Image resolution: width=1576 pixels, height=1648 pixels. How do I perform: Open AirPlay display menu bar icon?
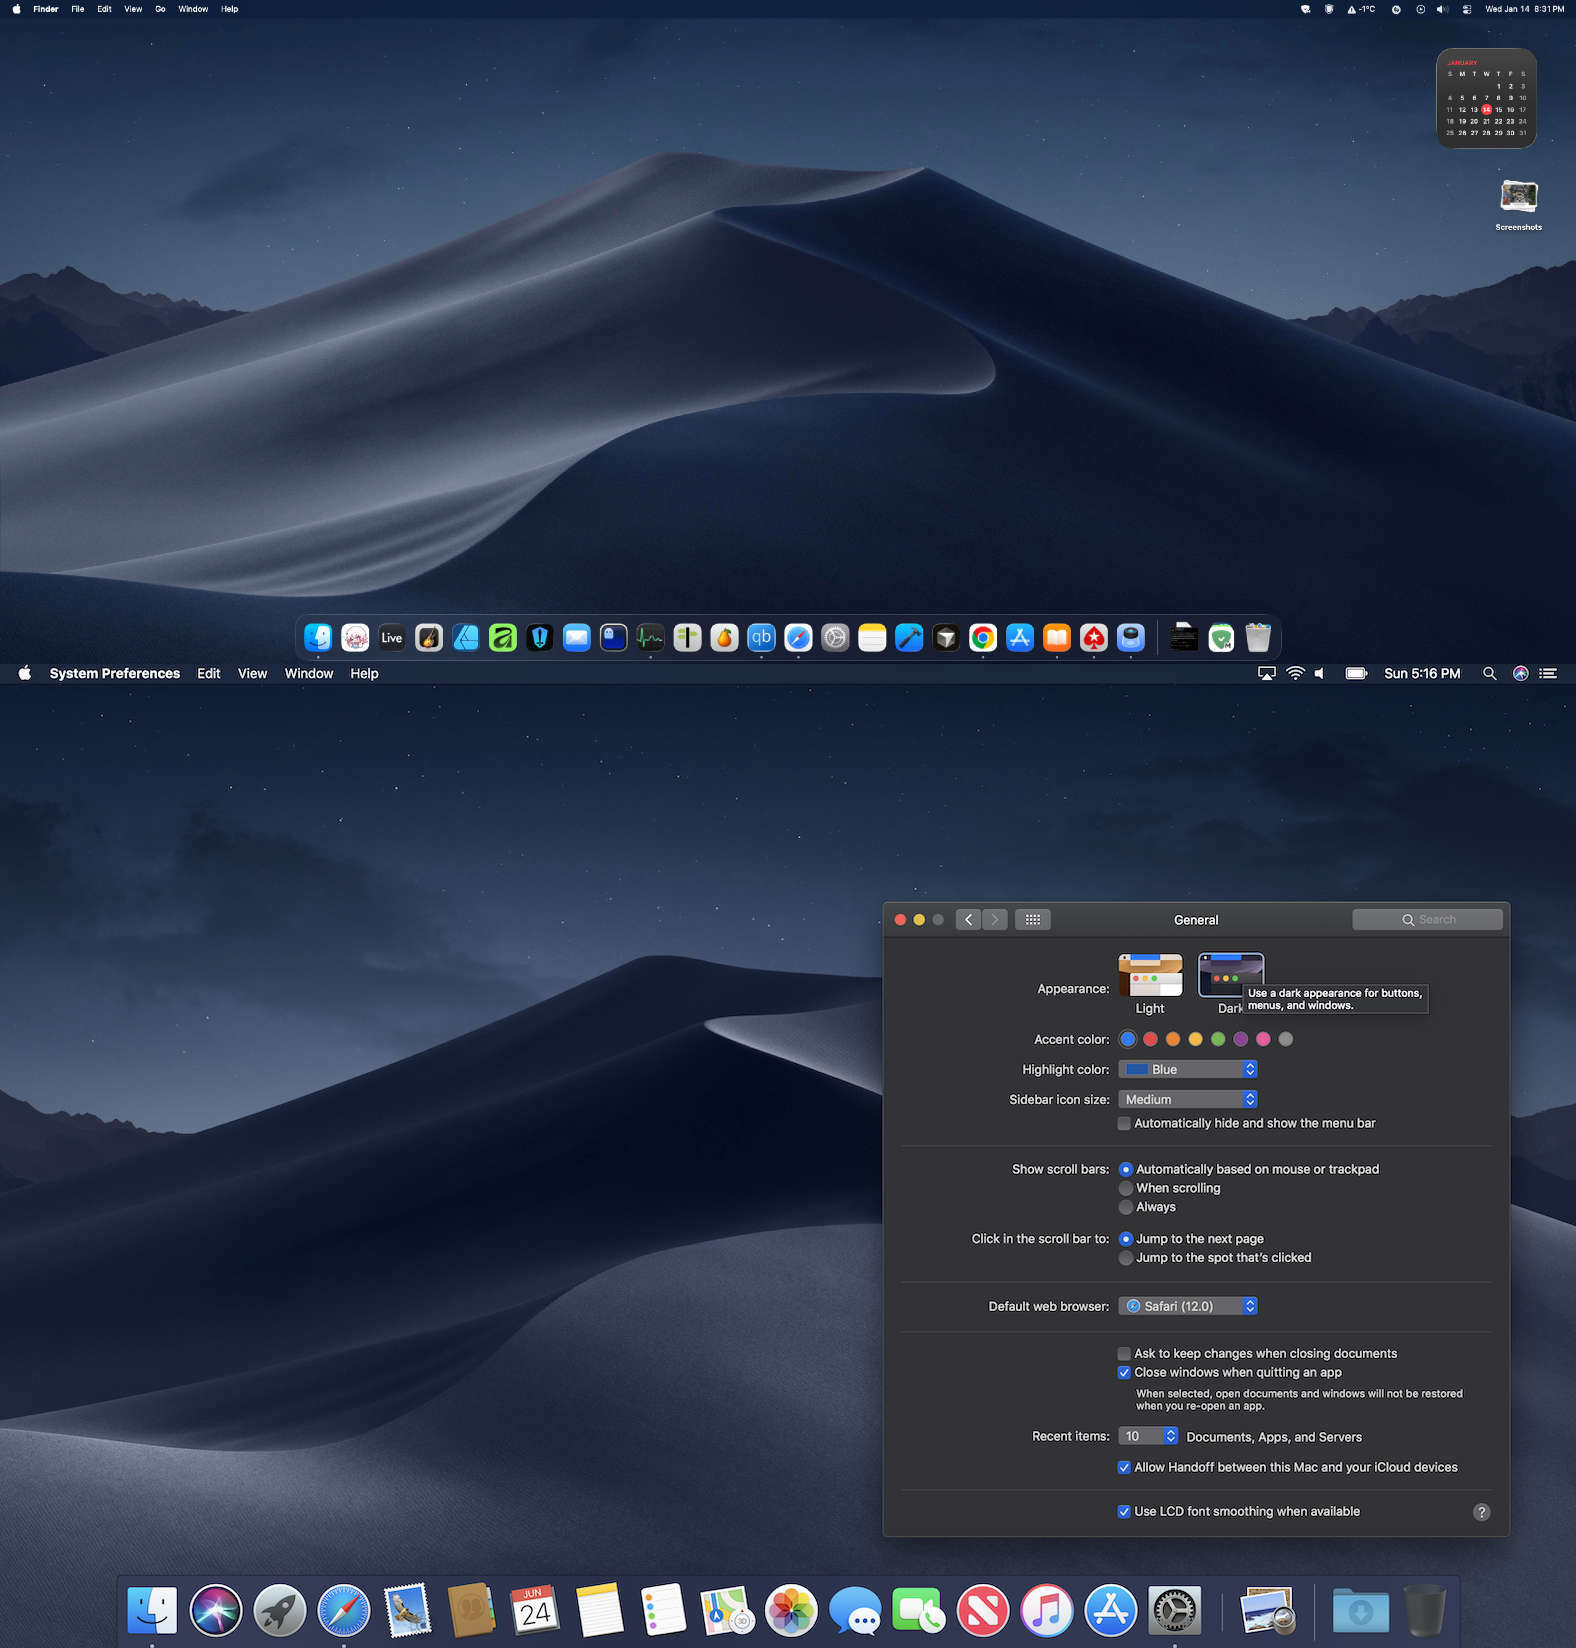coord(1266,674)
